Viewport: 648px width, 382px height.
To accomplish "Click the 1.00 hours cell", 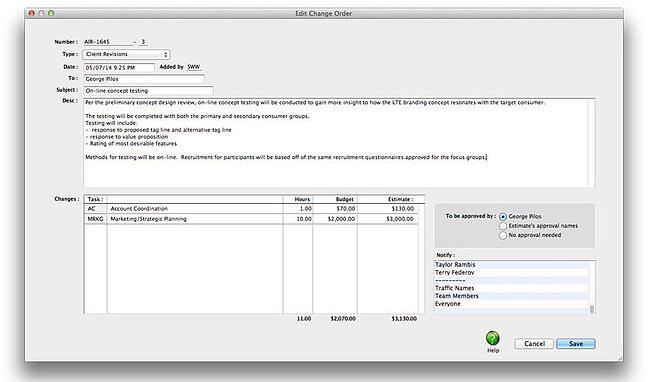I will click(298, 209).
